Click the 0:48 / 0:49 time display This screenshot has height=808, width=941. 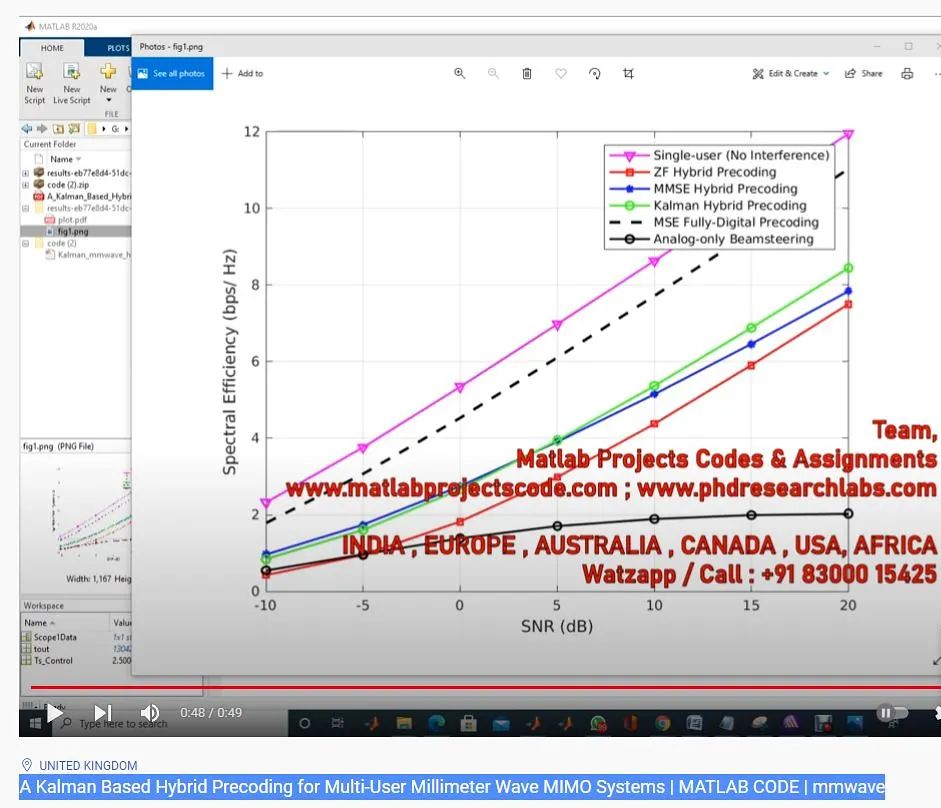(x=211, y=713)
